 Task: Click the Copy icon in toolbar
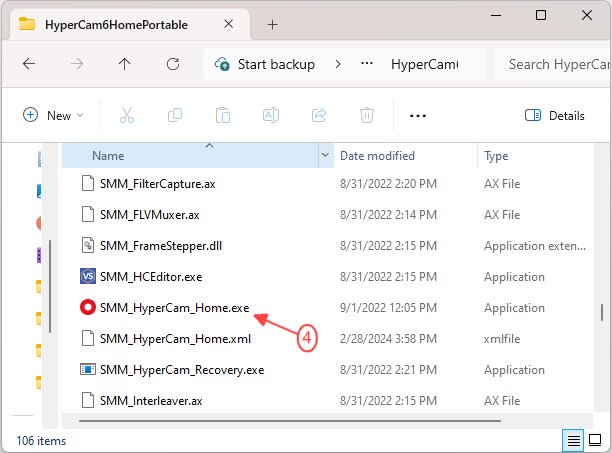175,115
